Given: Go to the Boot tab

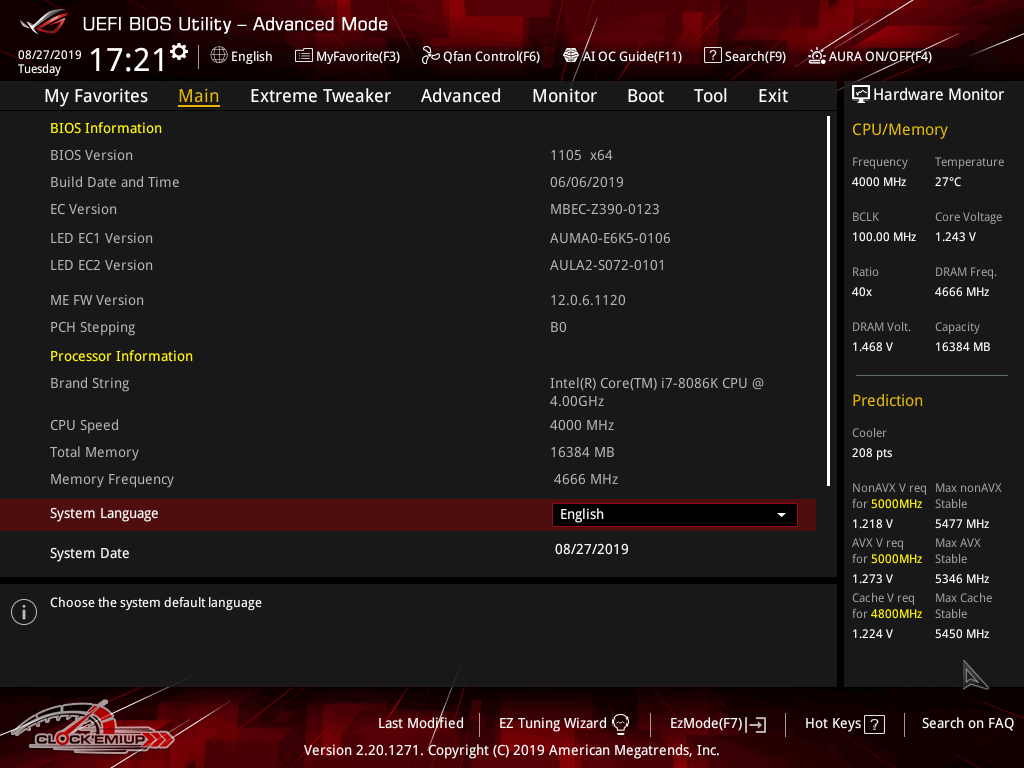Looking at the screenshot, I should coord(645,96).
